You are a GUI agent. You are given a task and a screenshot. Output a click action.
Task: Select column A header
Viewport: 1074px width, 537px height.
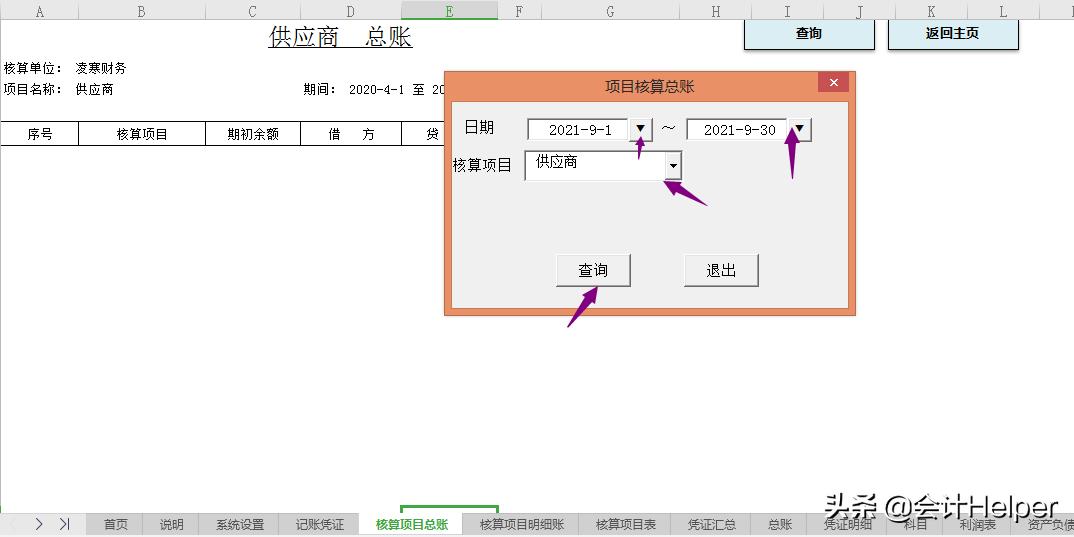(x=40, y=10)
